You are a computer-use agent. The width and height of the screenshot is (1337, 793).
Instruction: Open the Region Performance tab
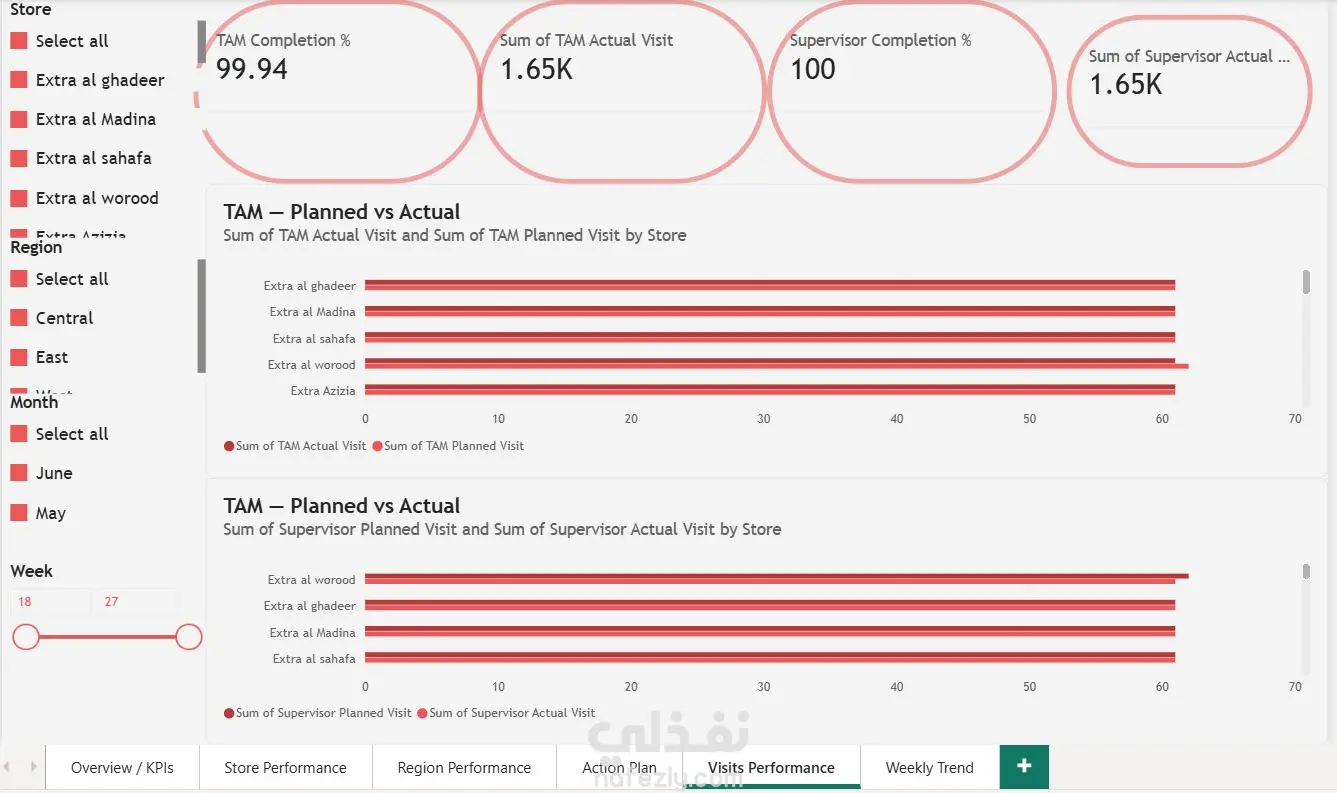tap(464, 767)
